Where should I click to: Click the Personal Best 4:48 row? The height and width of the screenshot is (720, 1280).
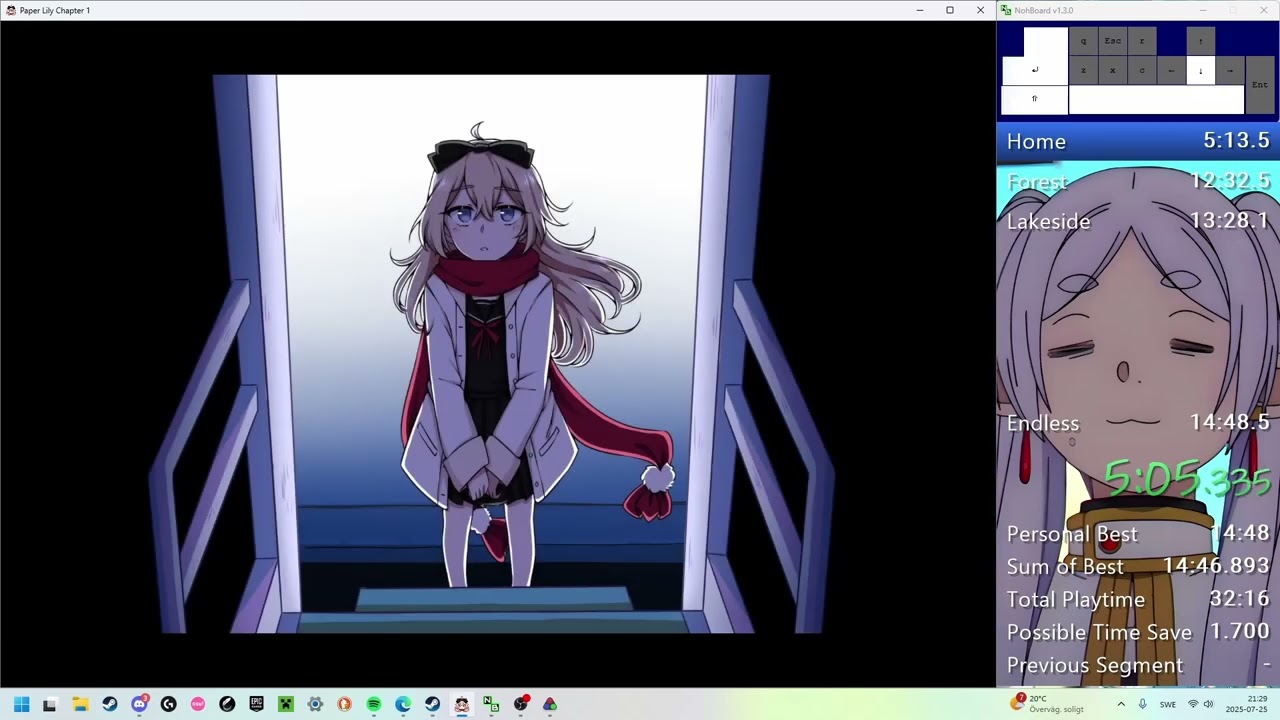click(x=1138, y=534)
